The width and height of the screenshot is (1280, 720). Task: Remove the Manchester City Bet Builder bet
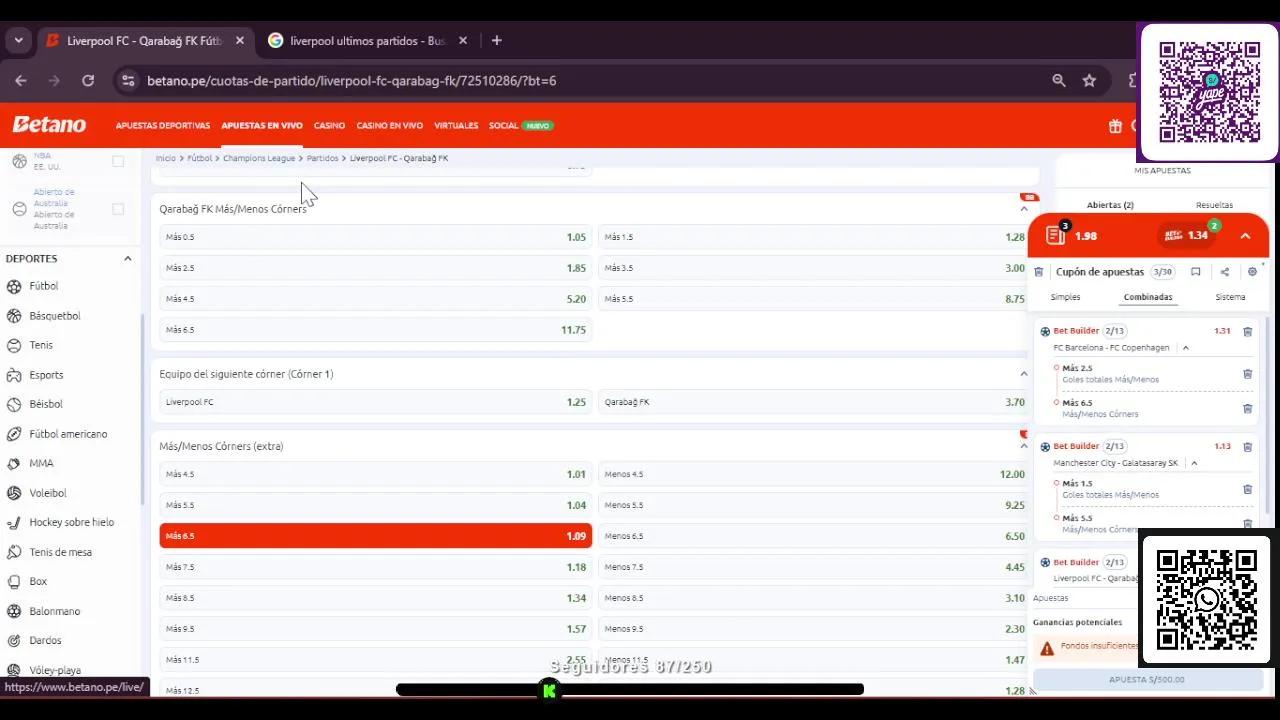(1247, 447)
